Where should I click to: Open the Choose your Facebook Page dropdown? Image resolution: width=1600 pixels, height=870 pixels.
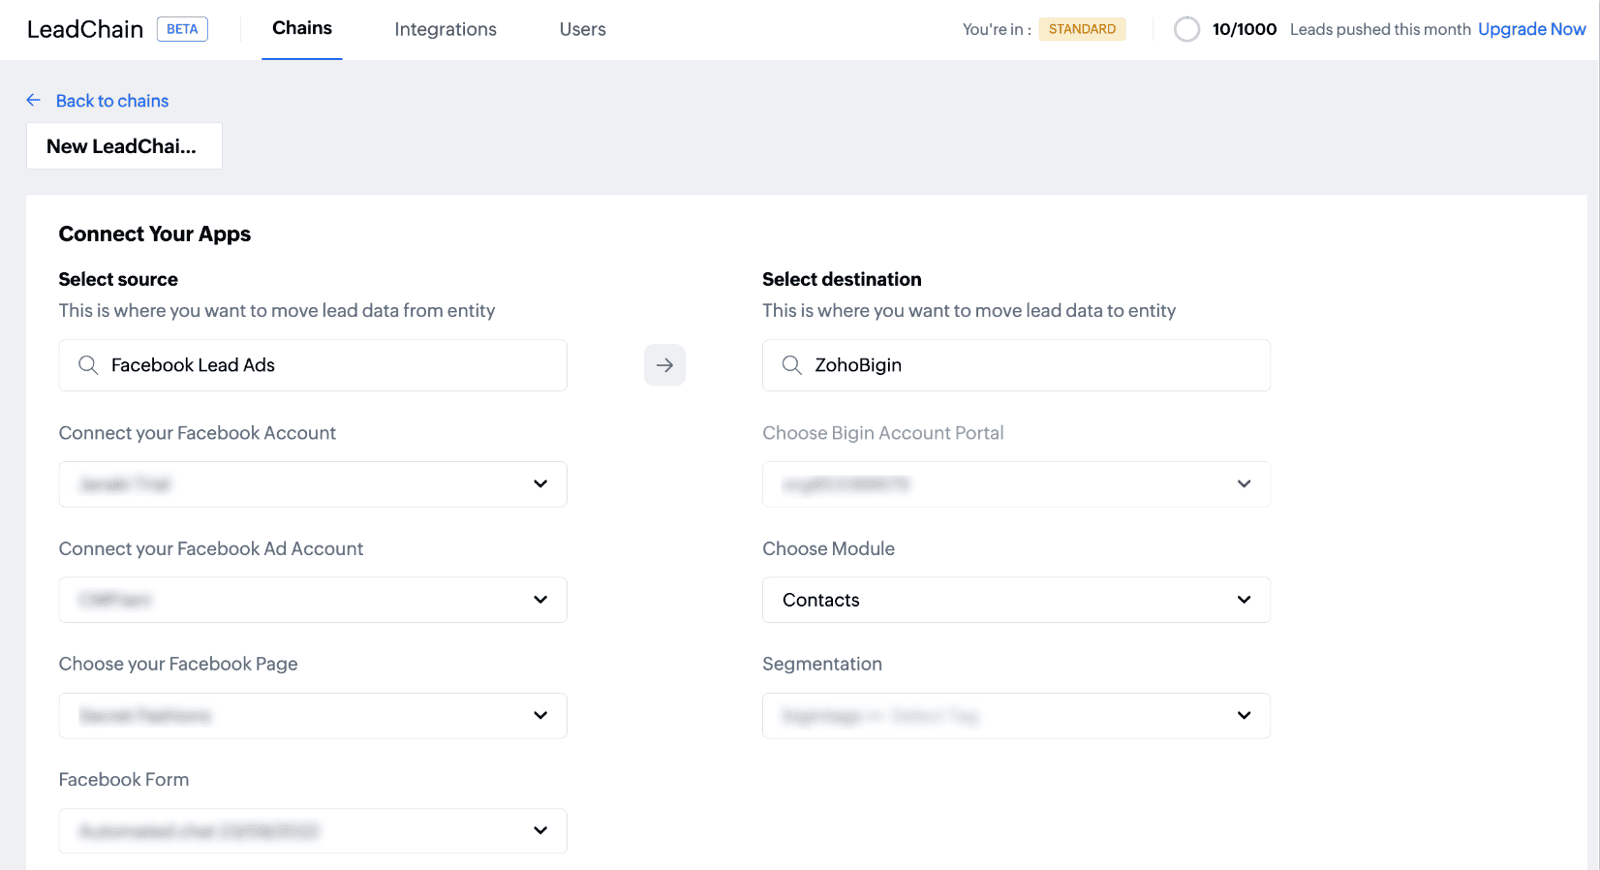coord(313,716)
